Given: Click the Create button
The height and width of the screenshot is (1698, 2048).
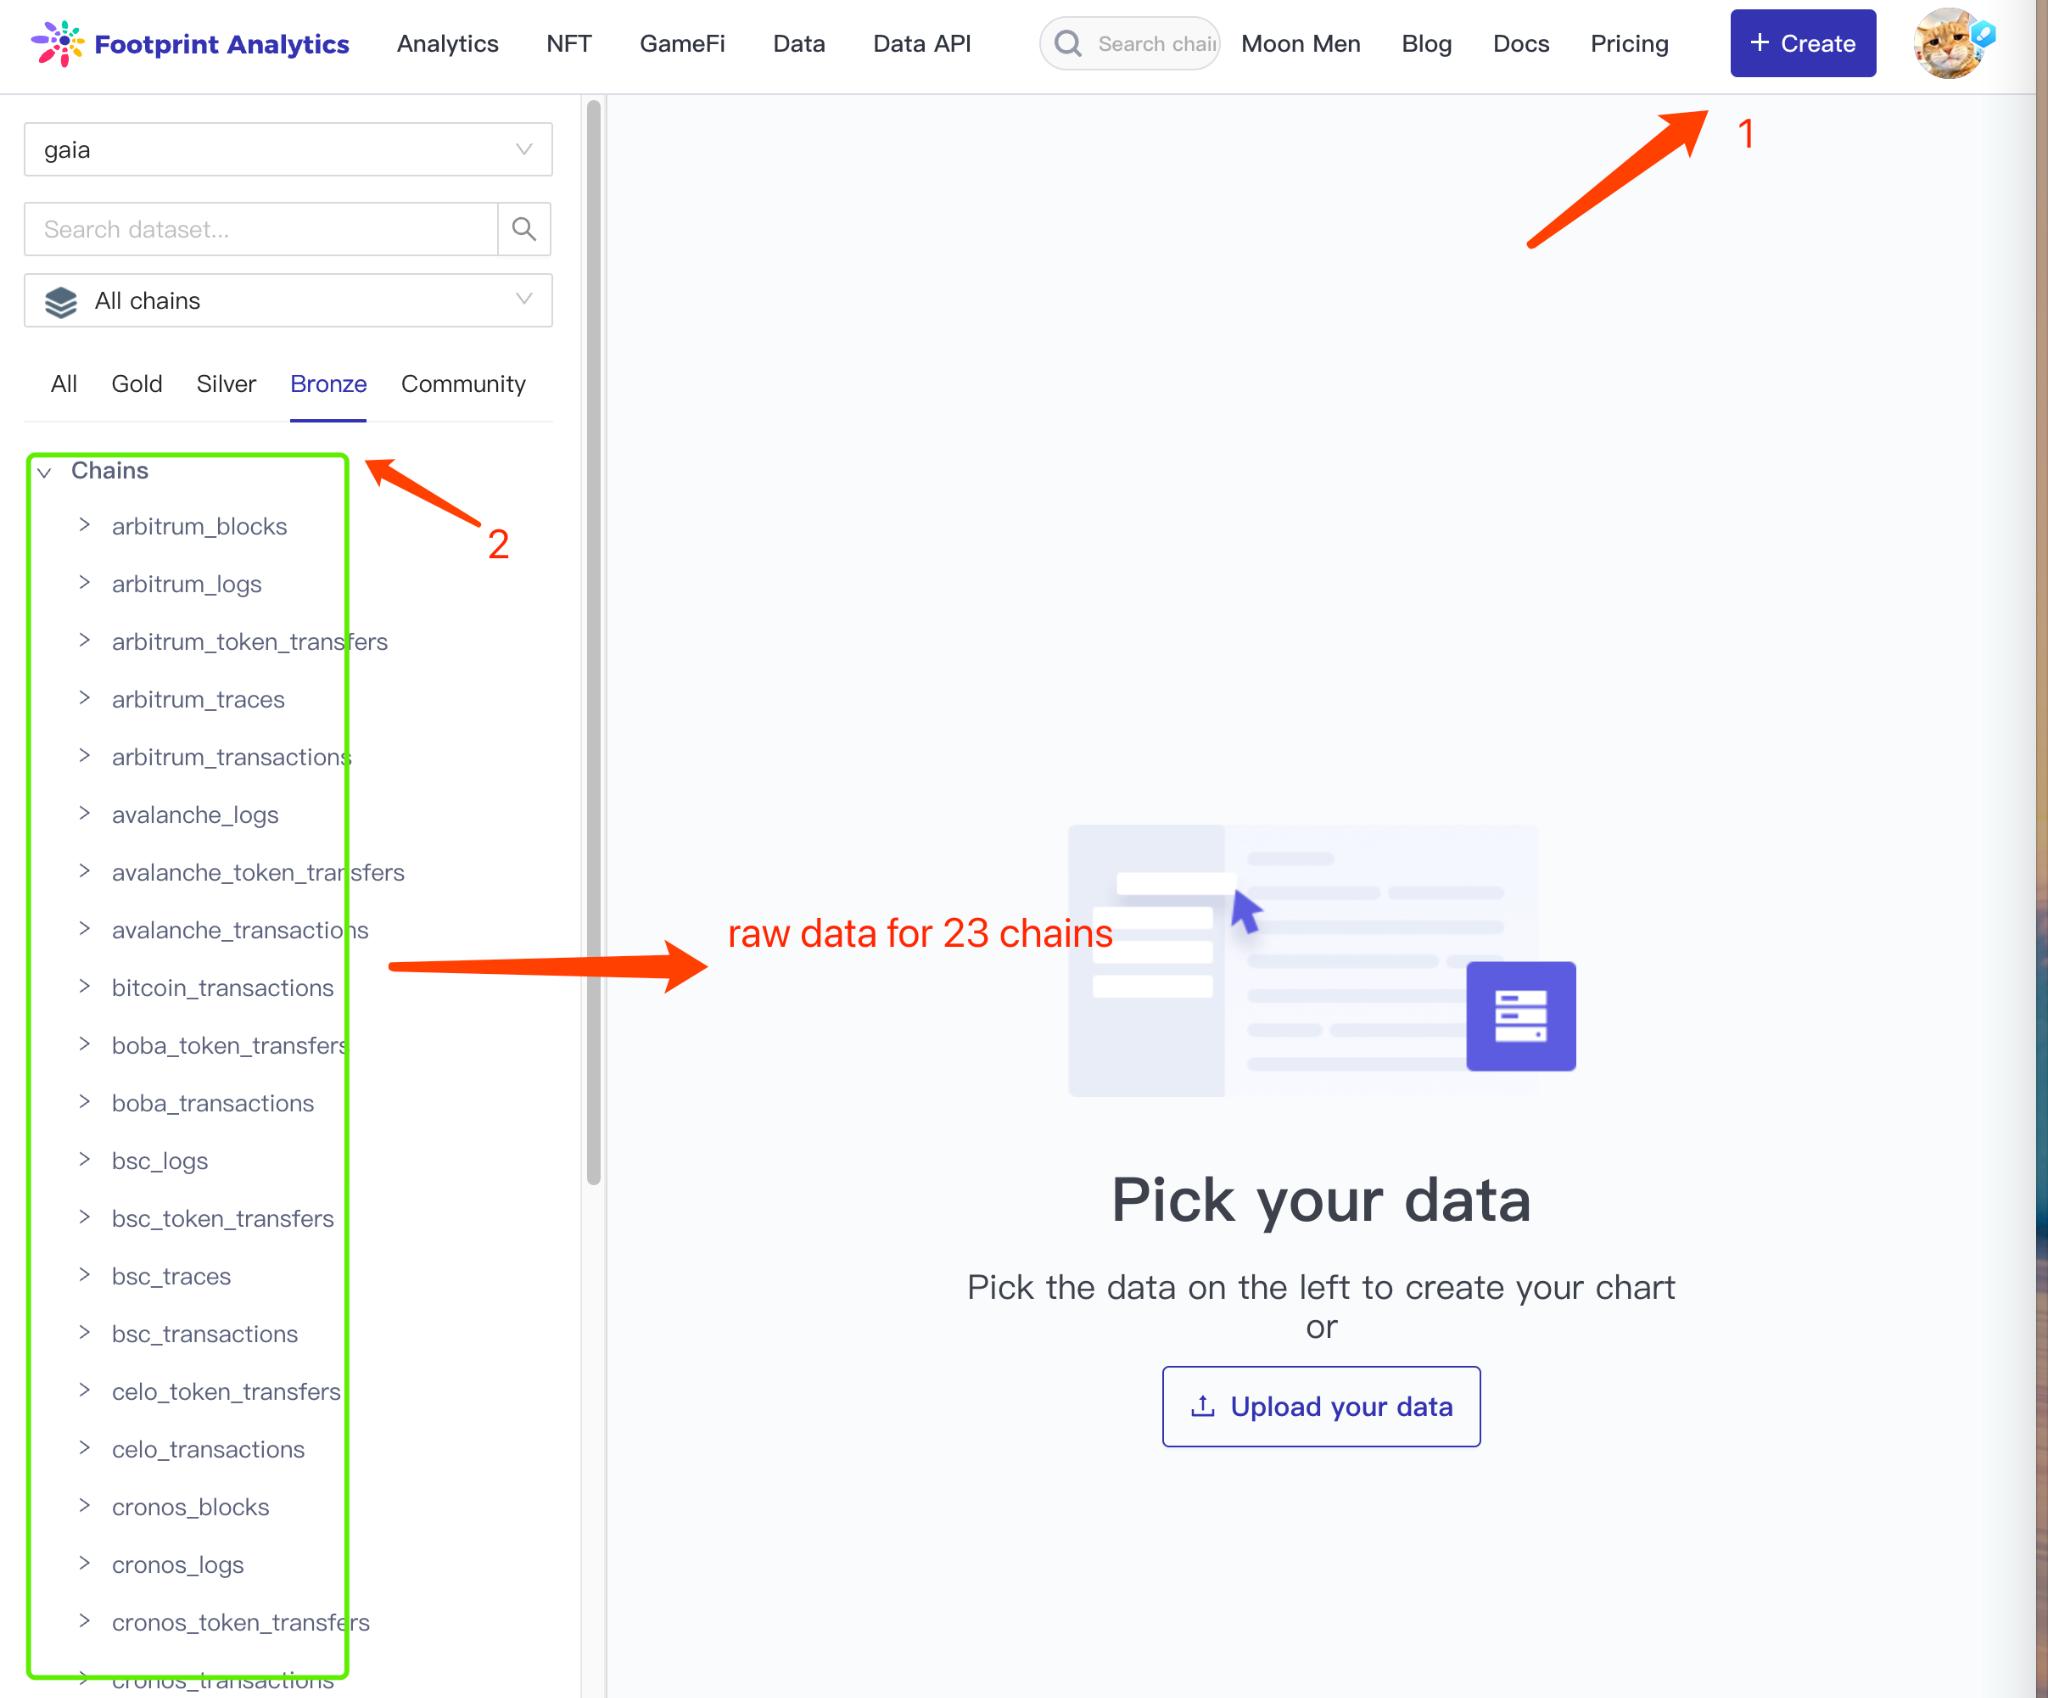Looking at the screenshot, I should (x=1803, y=43).
